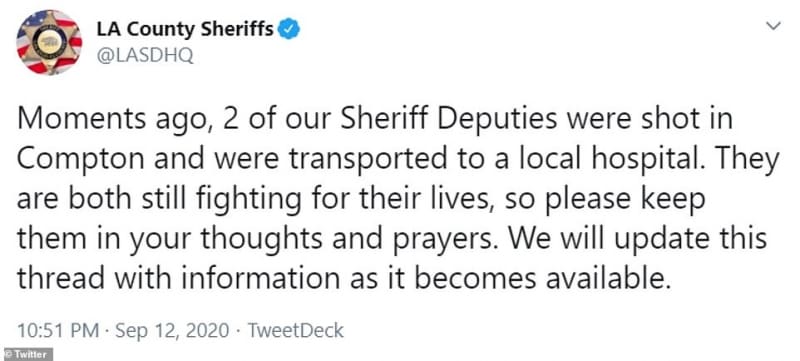The width and height of the screenshot is (800, 361).
Task: Visit the @LASDHQ handle link
Action: (145, 55)
